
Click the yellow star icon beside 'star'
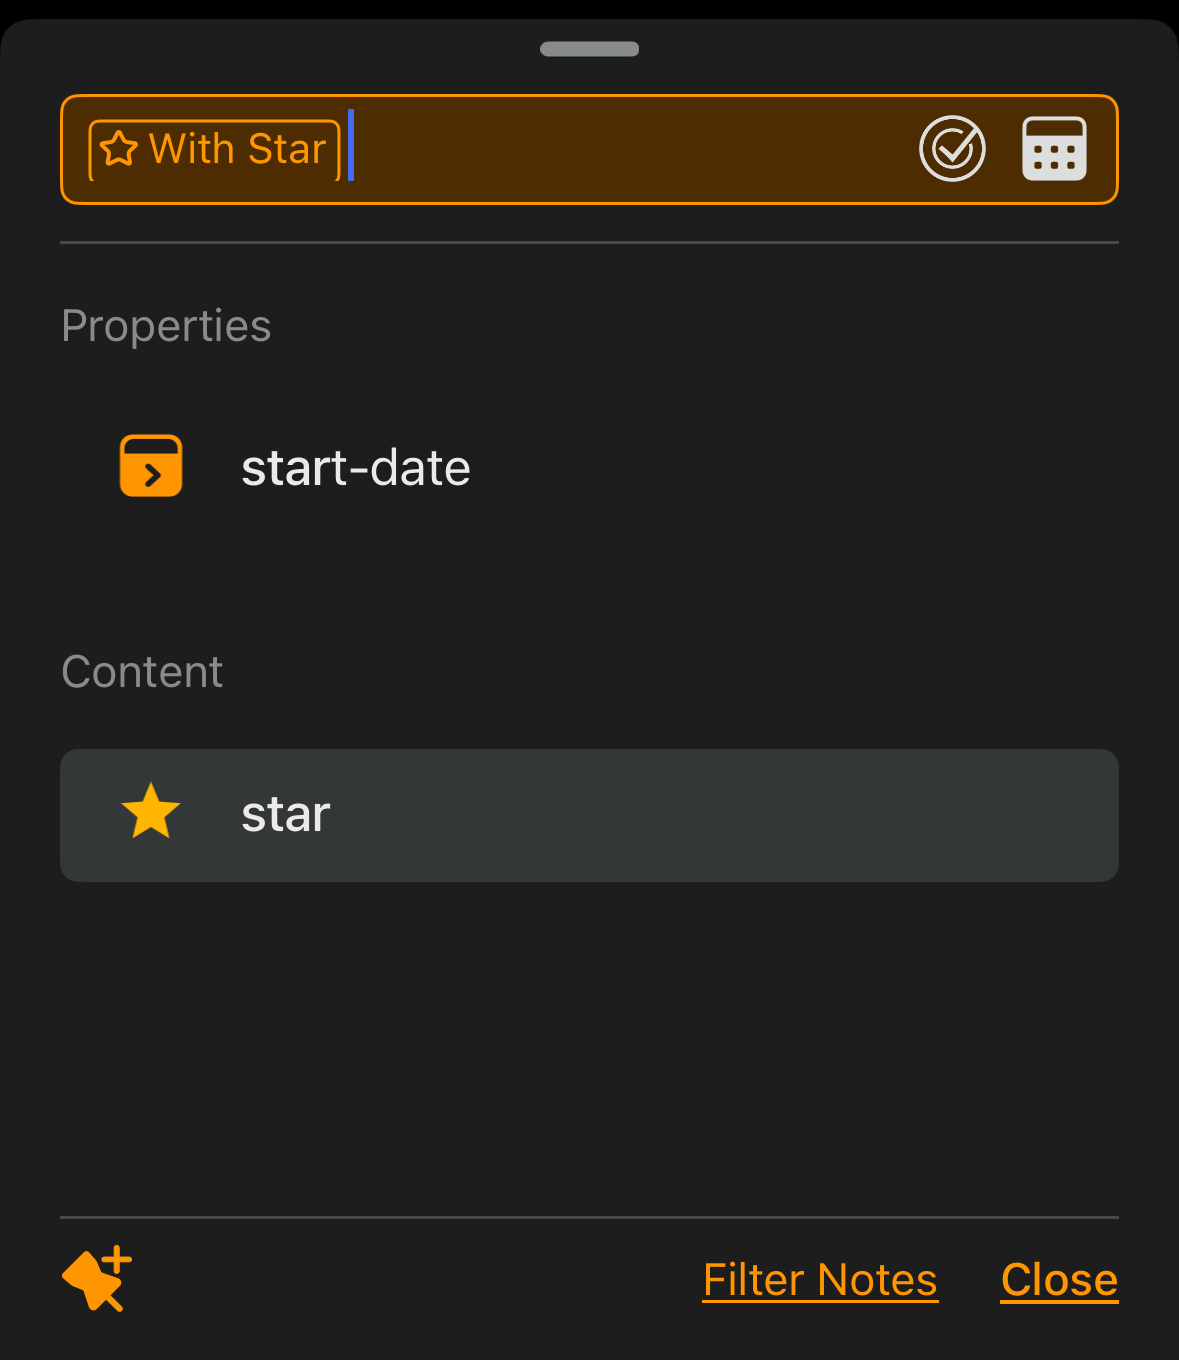click(151, 814)
